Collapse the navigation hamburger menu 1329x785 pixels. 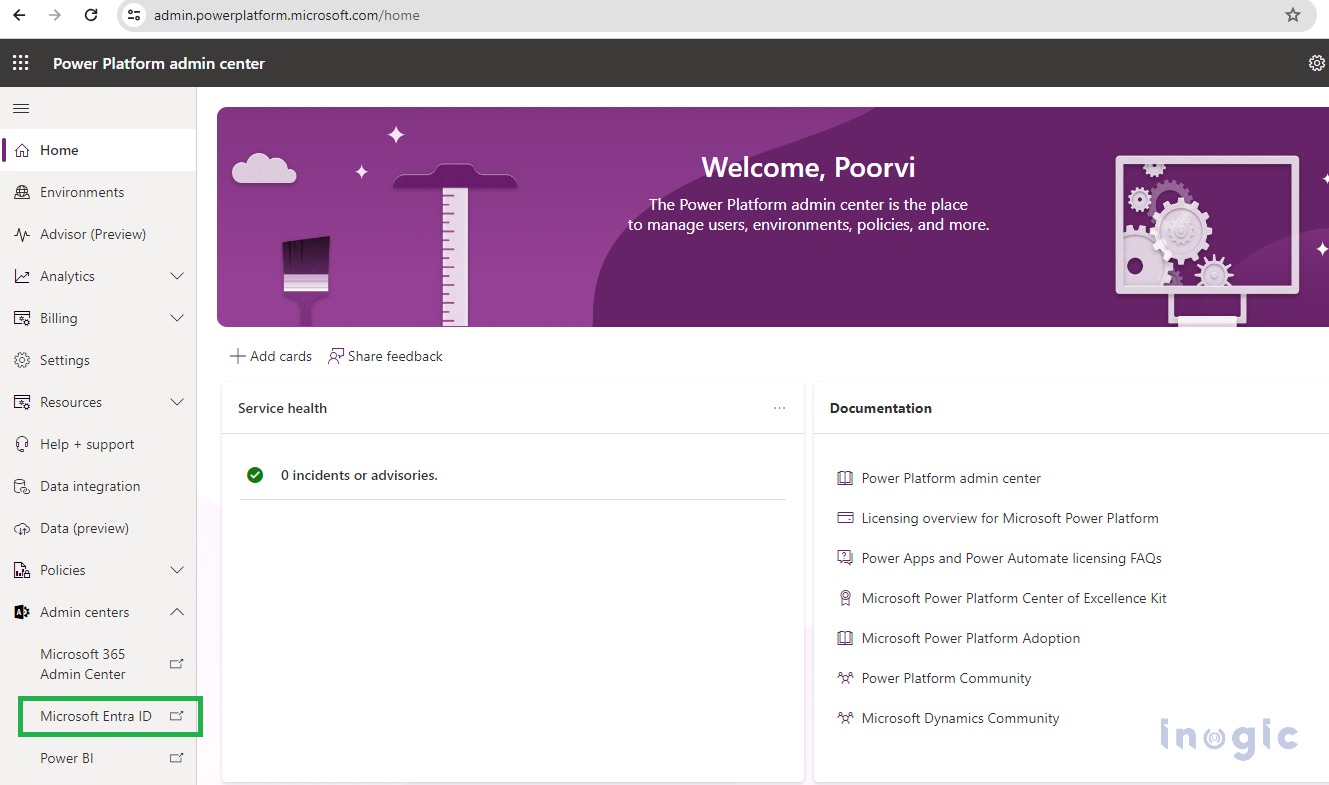[20, 108]
